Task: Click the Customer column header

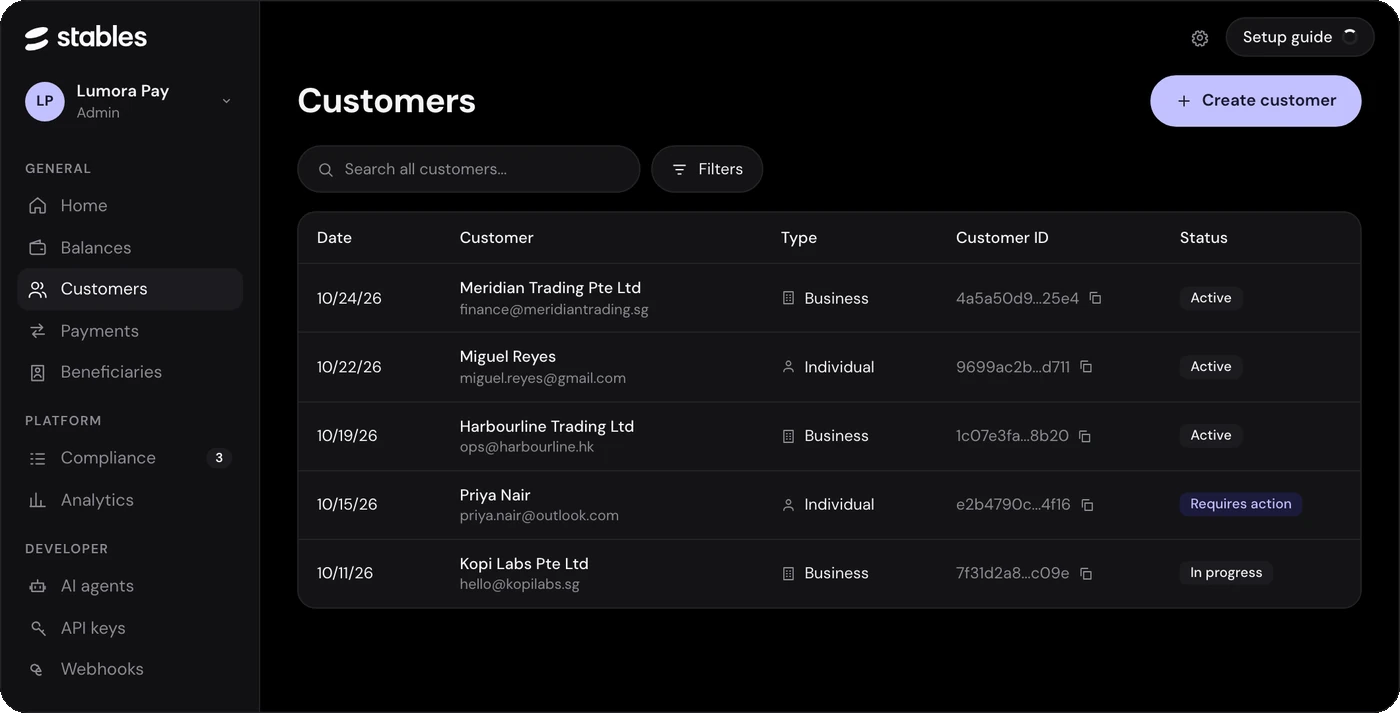Action: click(496, 238)
